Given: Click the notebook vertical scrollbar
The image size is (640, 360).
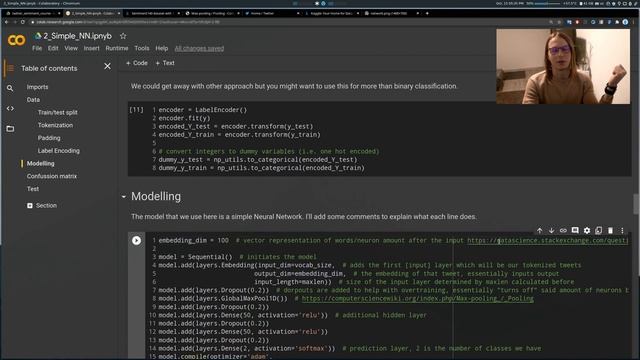Looking at the screenshot, I should coord(636,204).
